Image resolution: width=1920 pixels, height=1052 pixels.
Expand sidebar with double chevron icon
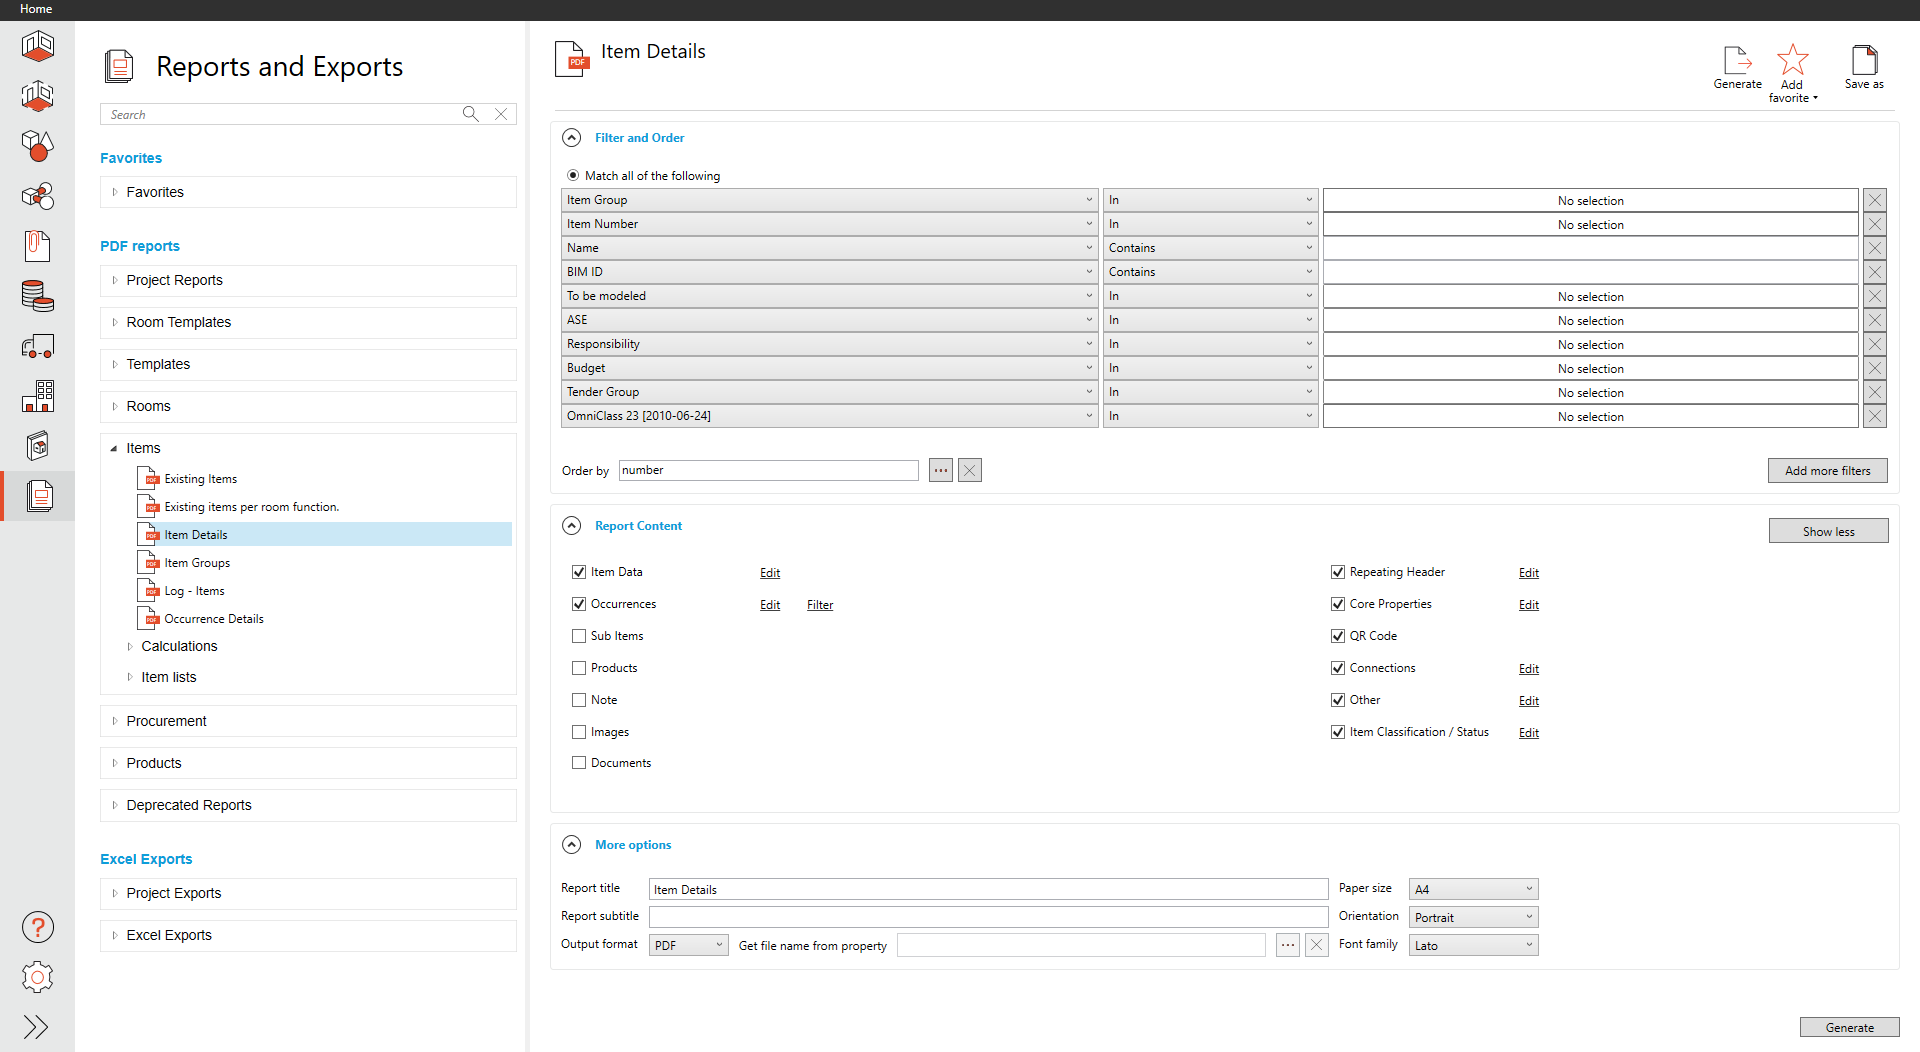click(x=37, y=1027)
